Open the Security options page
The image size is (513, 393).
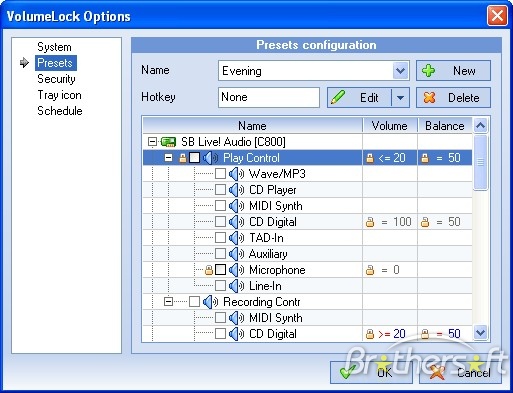click(56, 79)
